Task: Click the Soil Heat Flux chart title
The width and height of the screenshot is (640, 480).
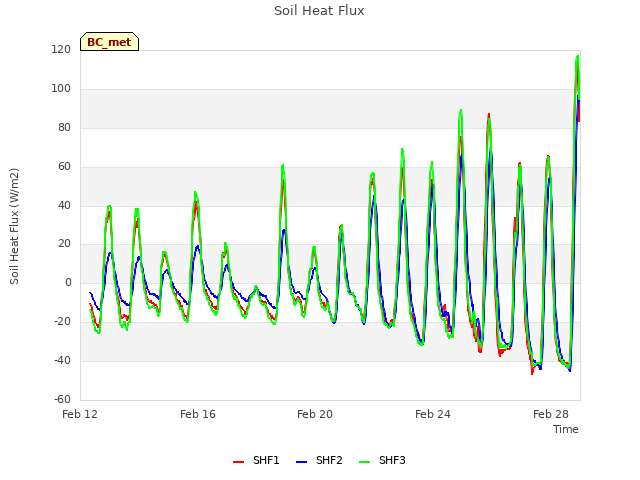Action: [319, 11]
